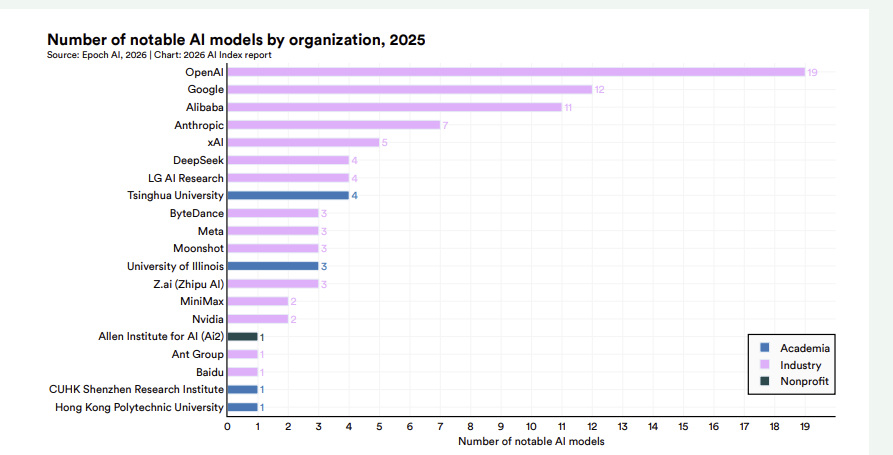
Task: Click the chart title text
Action: 236,39
